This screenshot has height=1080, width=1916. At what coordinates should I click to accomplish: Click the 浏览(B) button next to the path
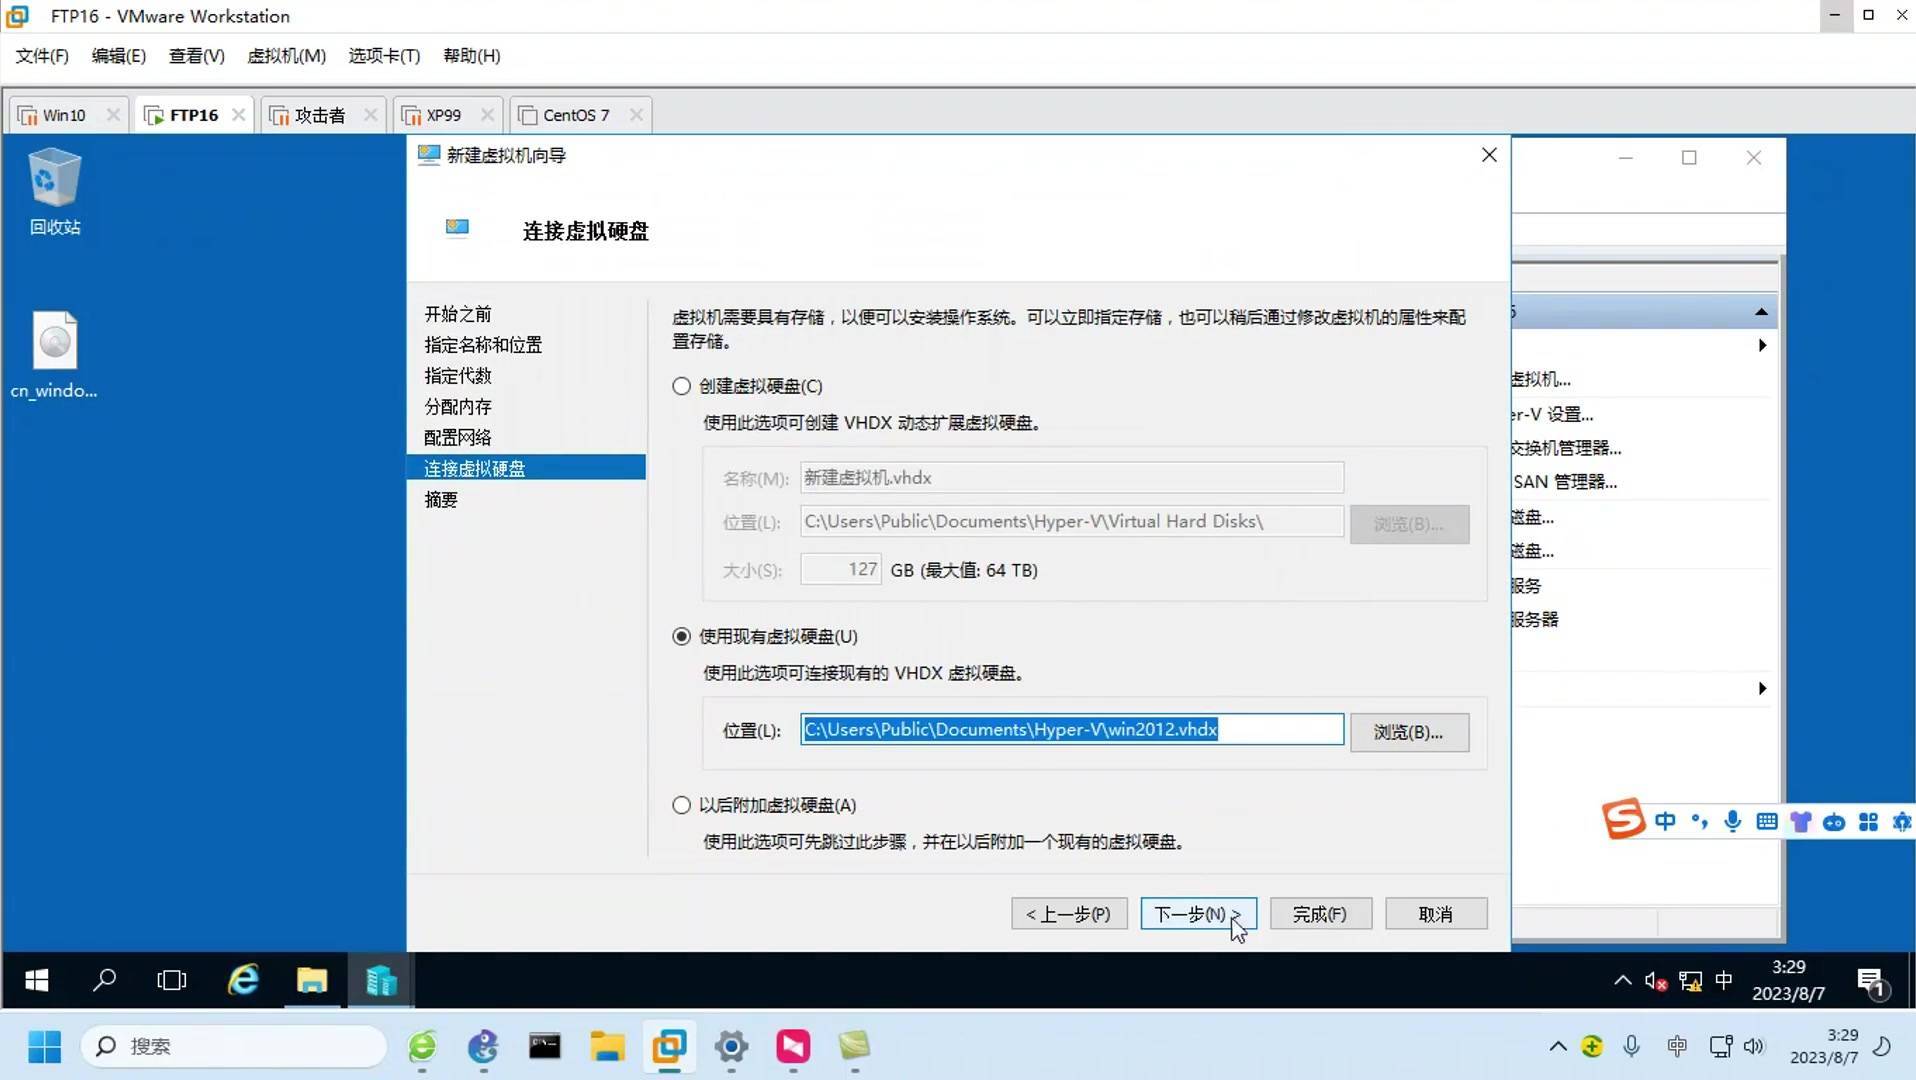pyautogui.click(x=1409, y=732)
